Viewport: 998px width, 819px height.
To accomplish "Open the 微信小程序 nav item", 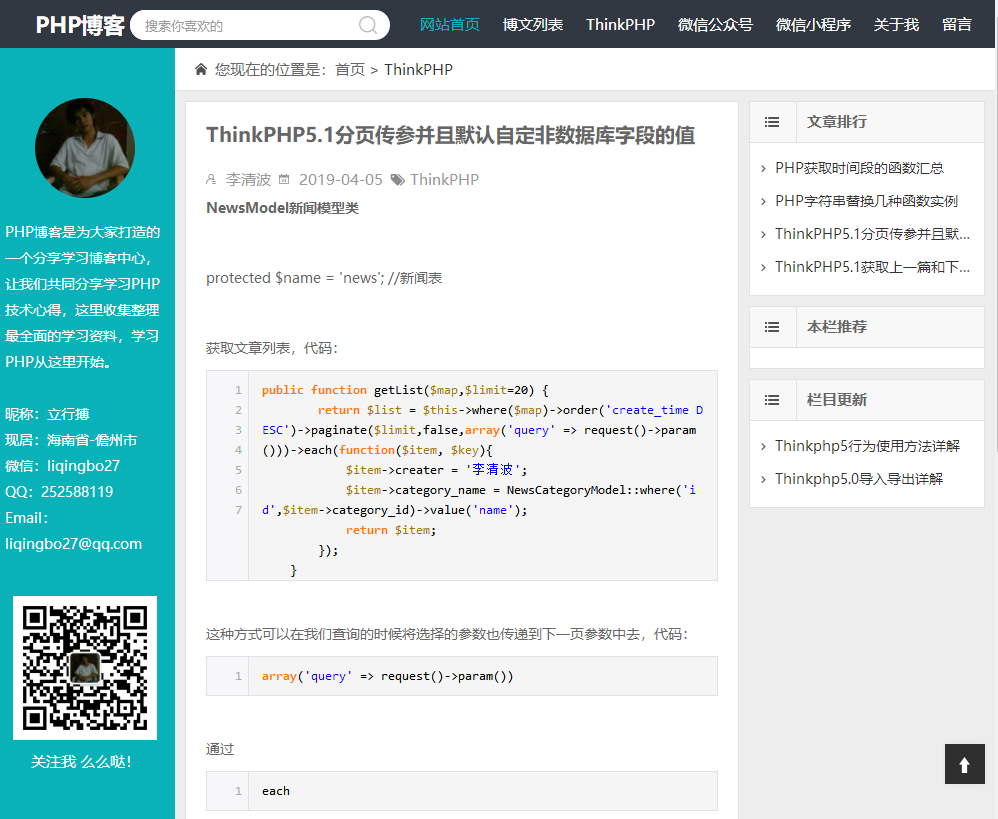I will tap(813, 25).
